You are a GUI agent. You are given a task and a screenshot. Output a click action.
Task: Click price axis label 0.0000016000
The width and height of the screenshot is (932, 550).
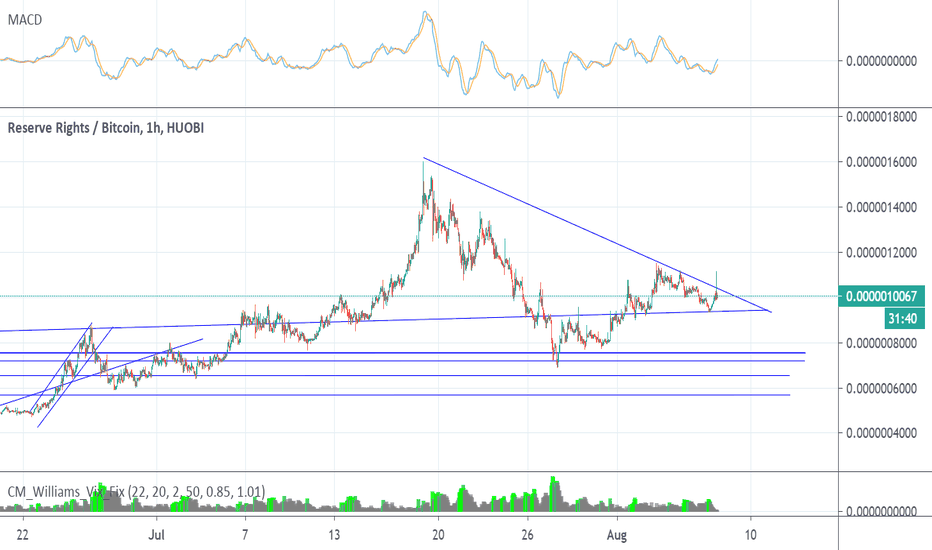[x=881, y=162]
